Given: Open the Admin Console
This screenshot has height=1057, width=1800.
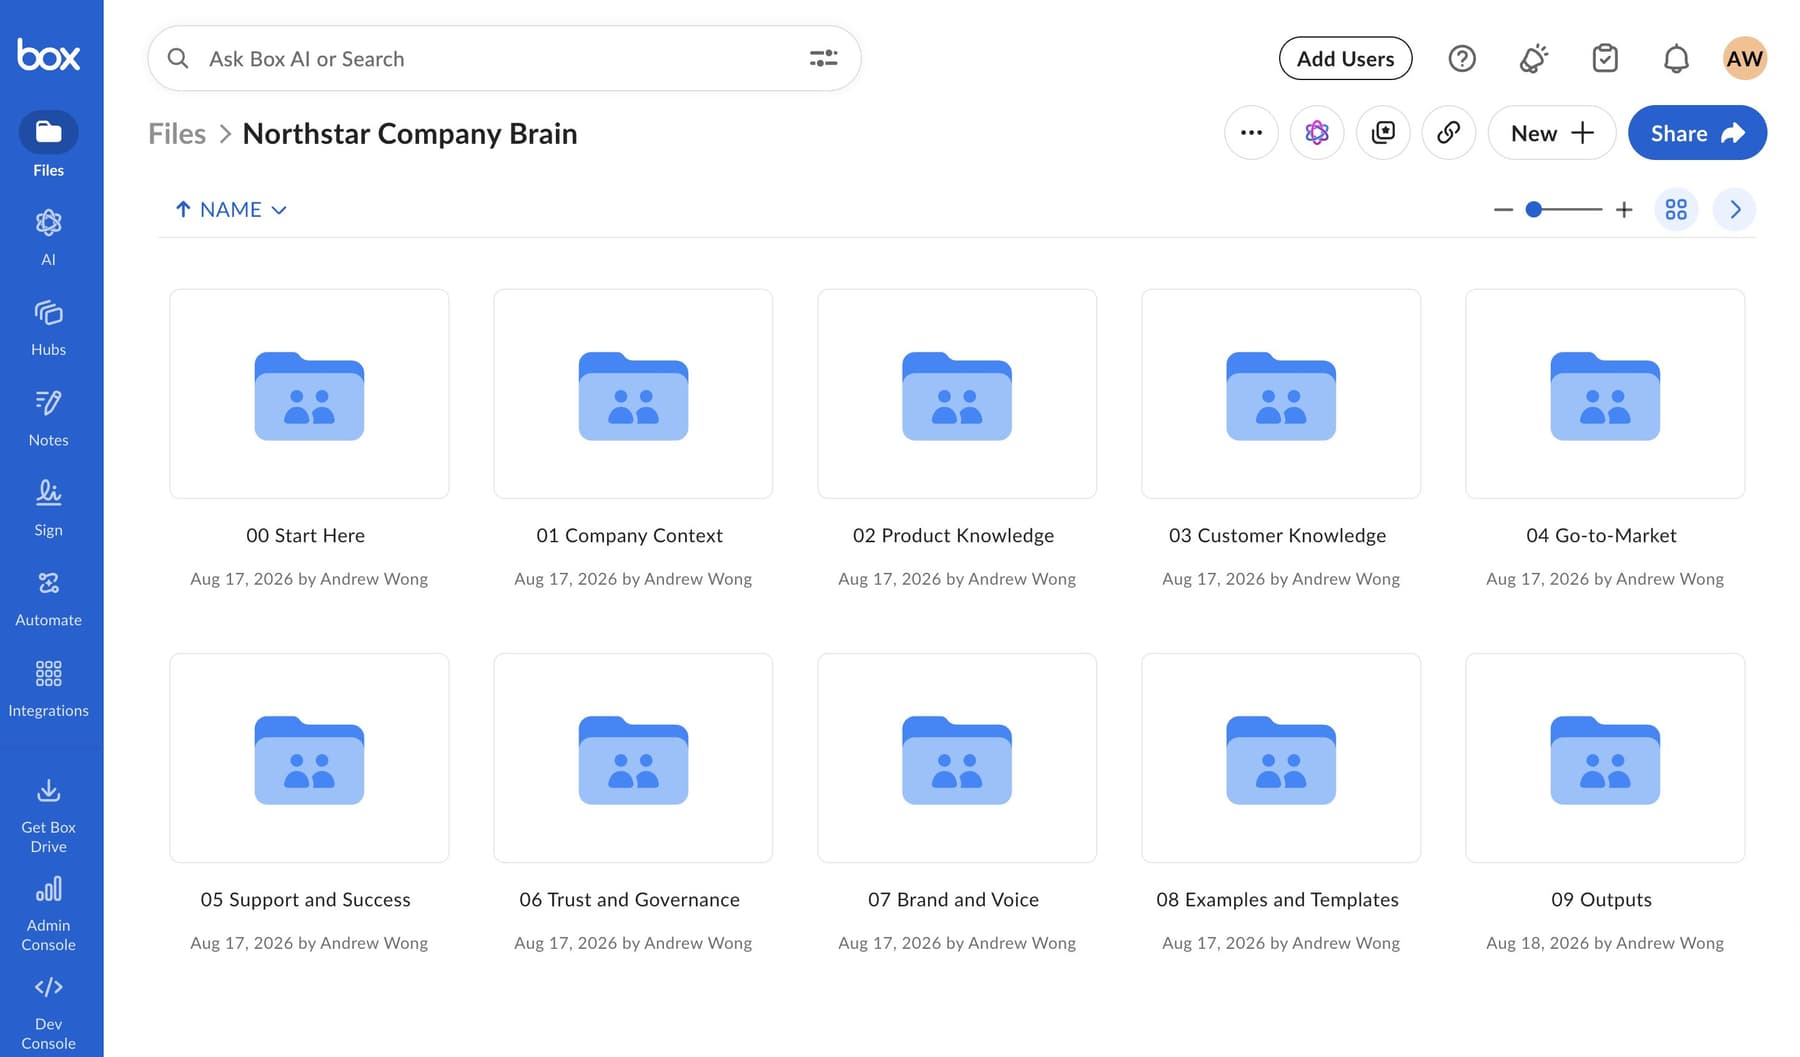Looking at the screenshot, I should 48,914.
